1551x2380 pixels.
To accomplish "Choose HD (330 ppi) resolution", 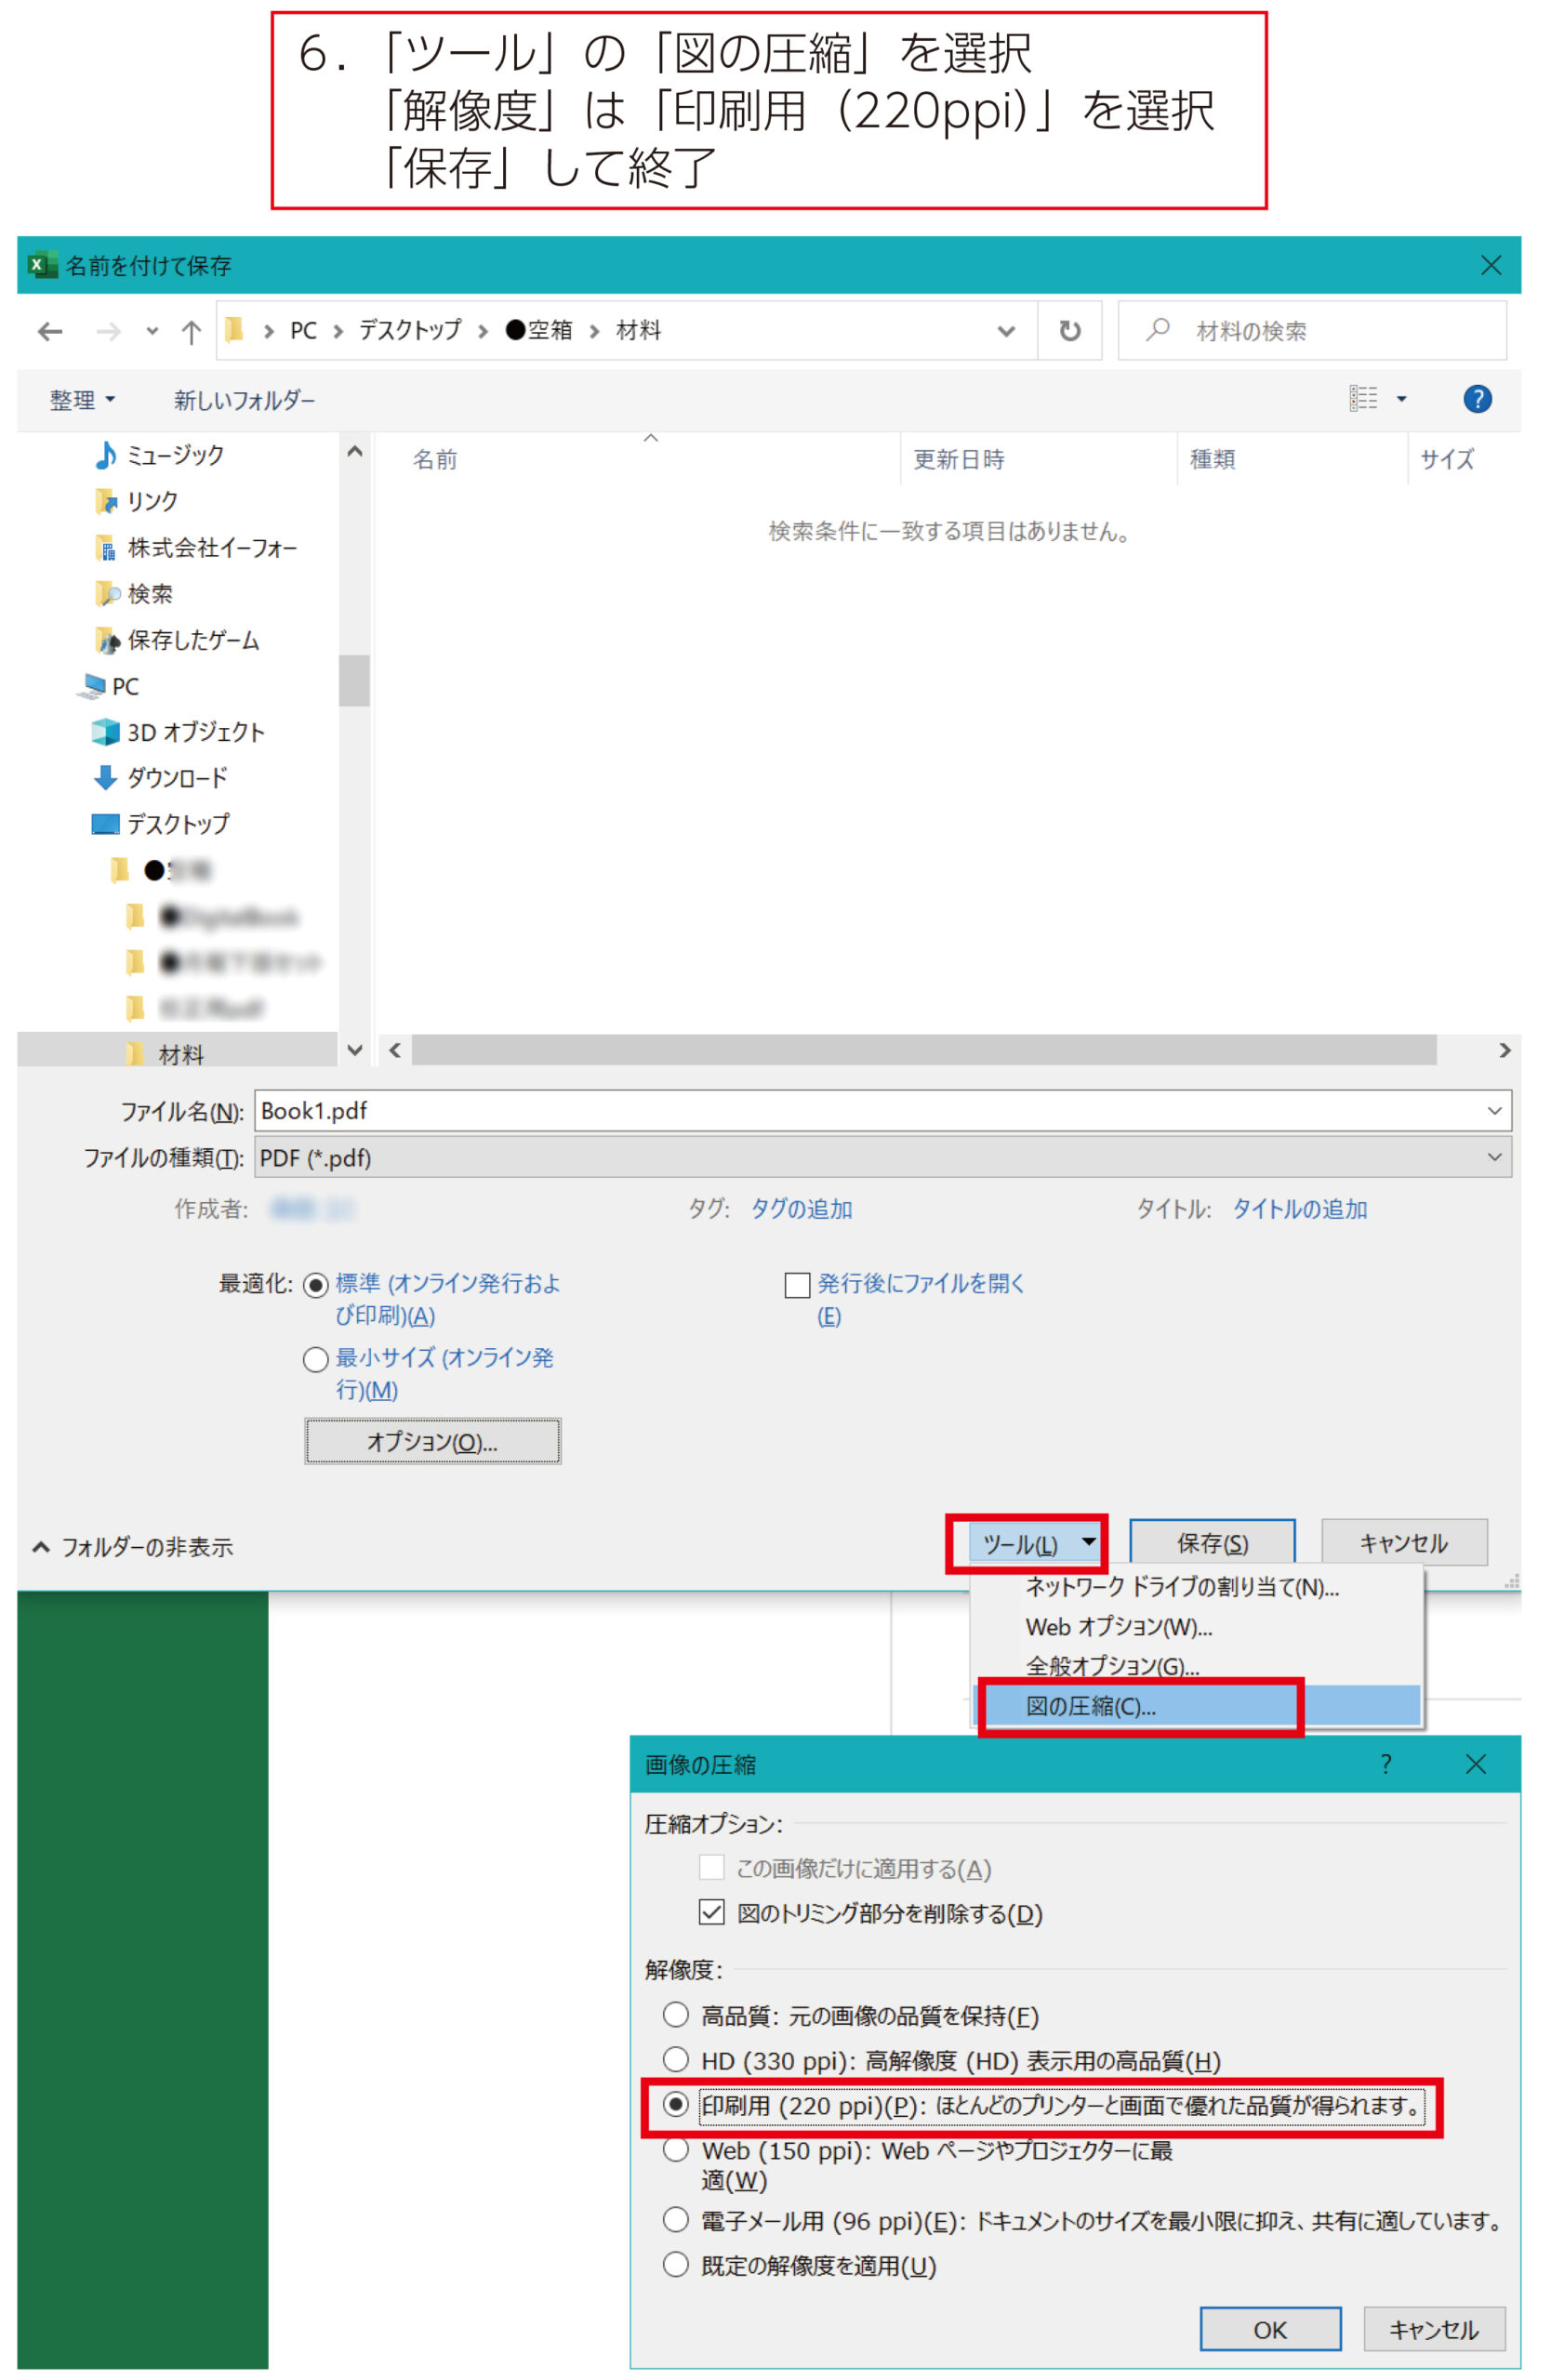I will pyautogui.click(x=676, y=2059).
